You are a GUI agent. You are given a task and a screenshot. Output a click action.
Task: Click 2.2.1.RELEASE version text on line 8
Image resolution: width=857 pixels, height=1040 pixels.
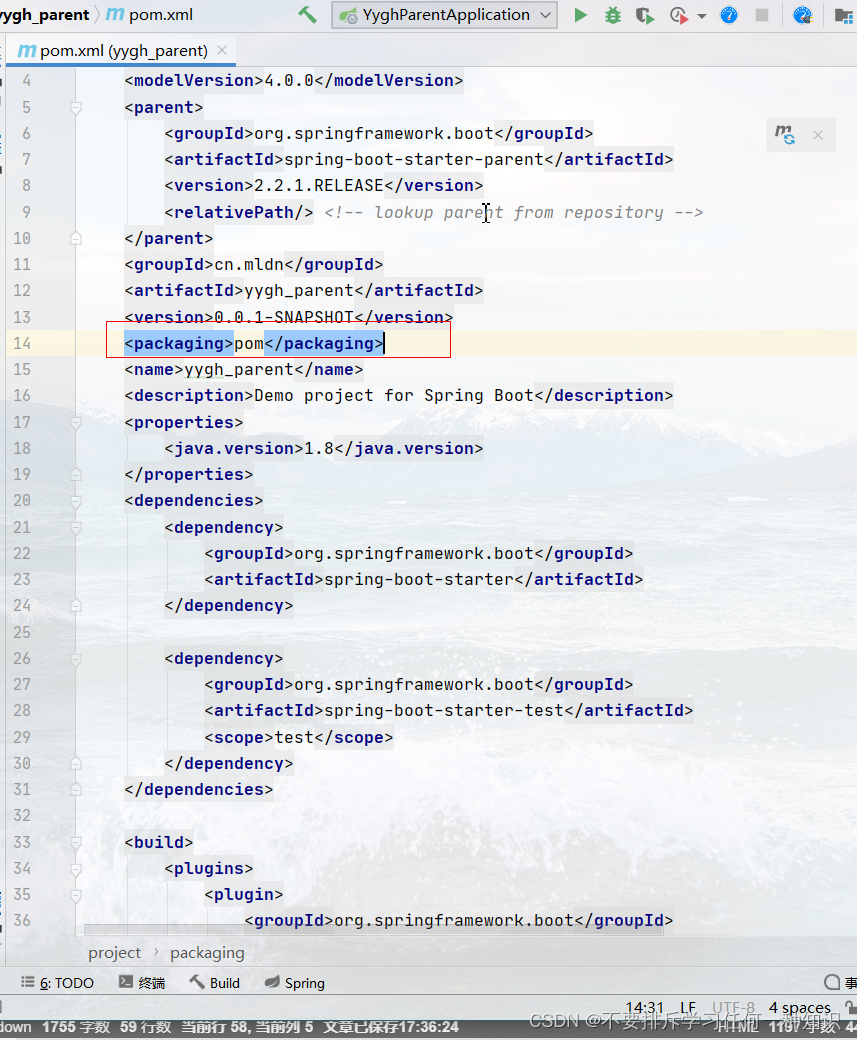pyautogui.click(x=318, y=185)
